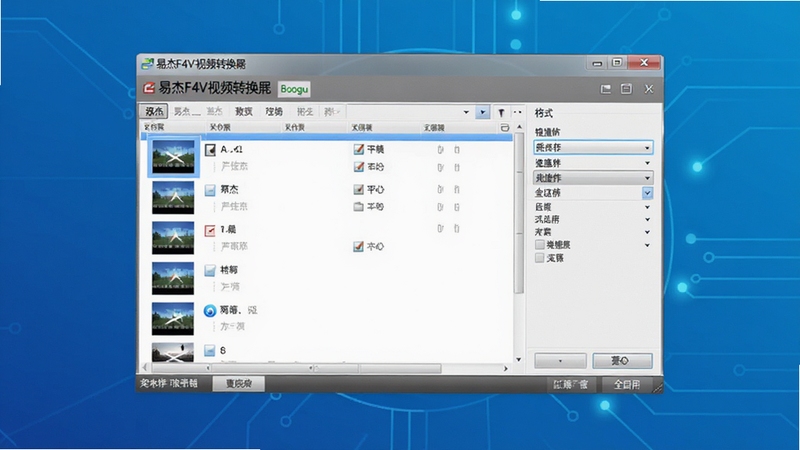This screenshot has width=800, height=450.
Task: Click the light gray button in the status bar
Action: 238,384
